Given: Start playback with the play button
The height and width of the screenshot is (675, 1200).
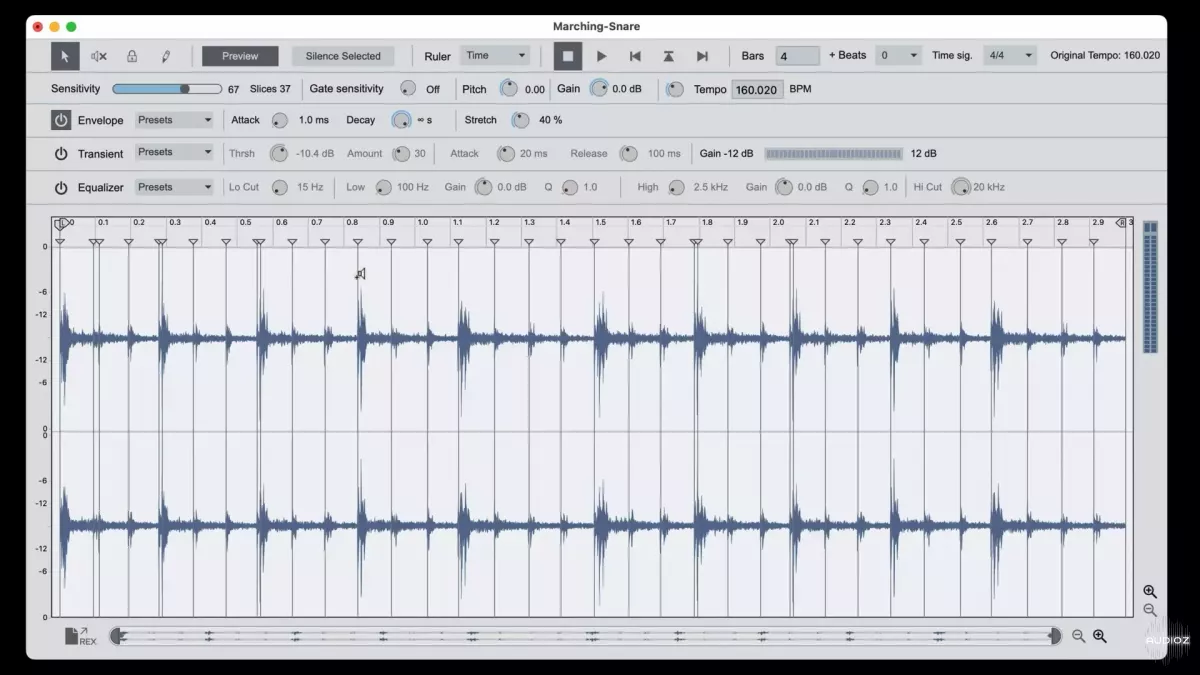Looking at the screenshot, I should [602, 56].
